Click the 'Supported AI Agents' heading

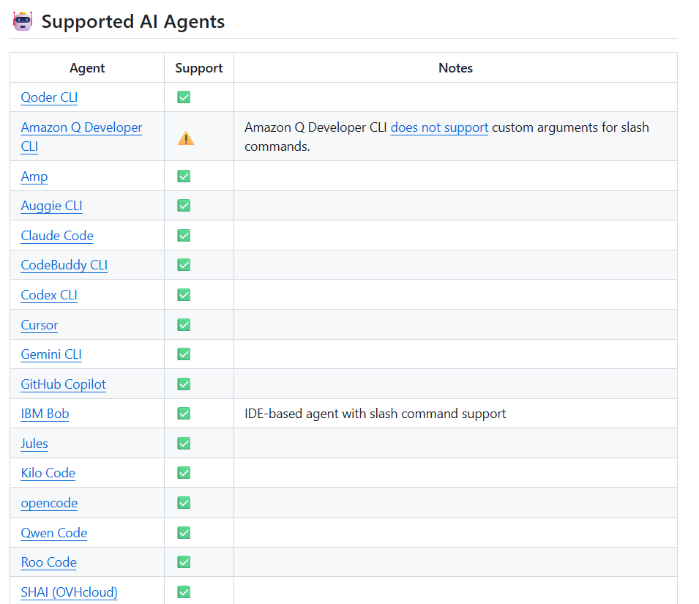click(x=133, y=22)
